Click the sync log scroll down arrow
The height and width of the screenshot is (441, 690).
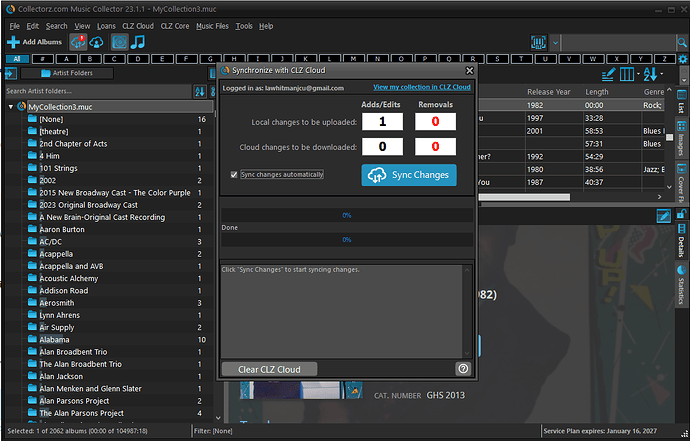pos(467,353)
